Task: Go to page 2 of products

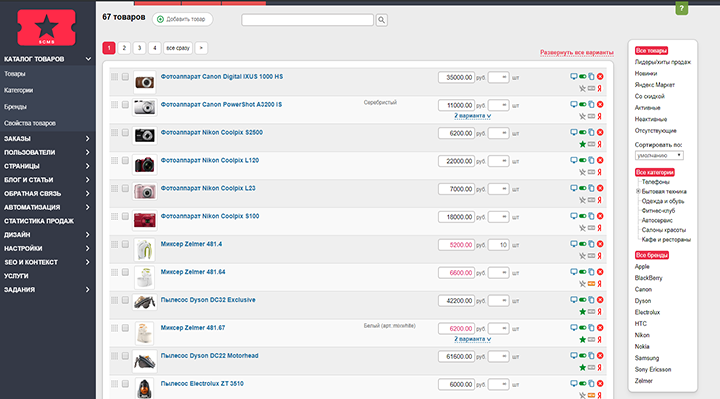Action: 124,48
